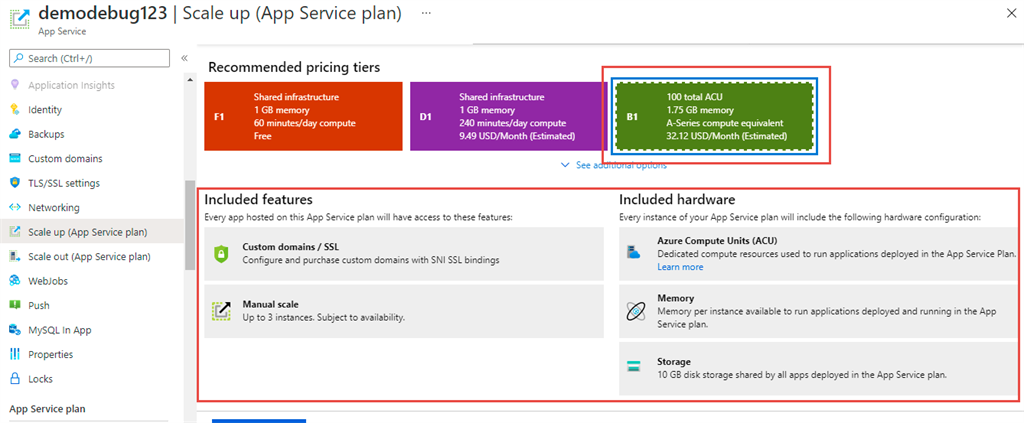Click the WebJobs icon
This screenshot has width=1024, height=423.
15,281
